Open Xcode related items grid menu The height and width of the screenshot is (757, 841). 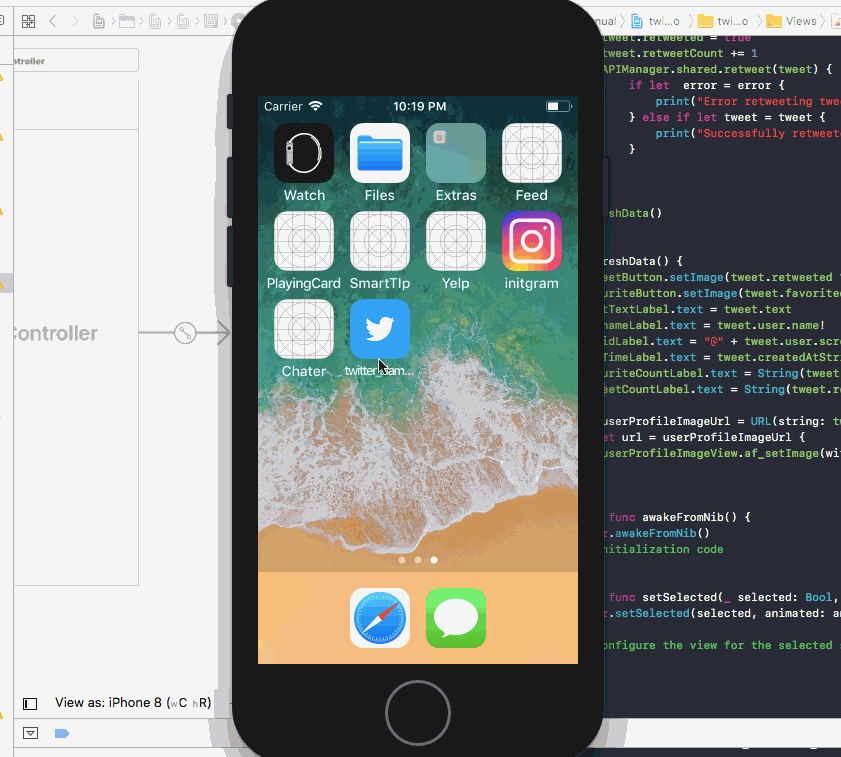pos(28,21)
